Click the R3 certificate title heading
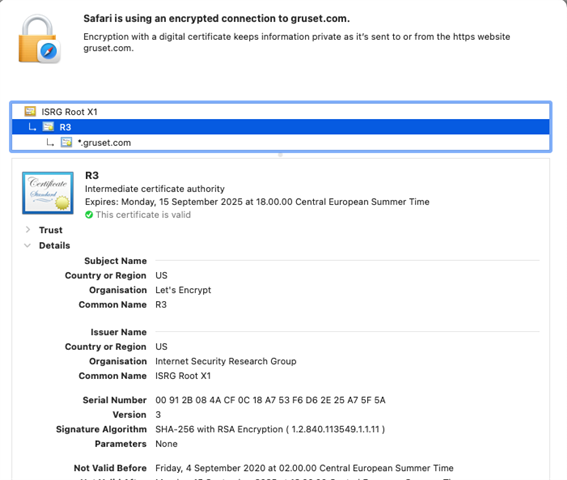Viewport: 567px width, 480px height. coord(92,175)
